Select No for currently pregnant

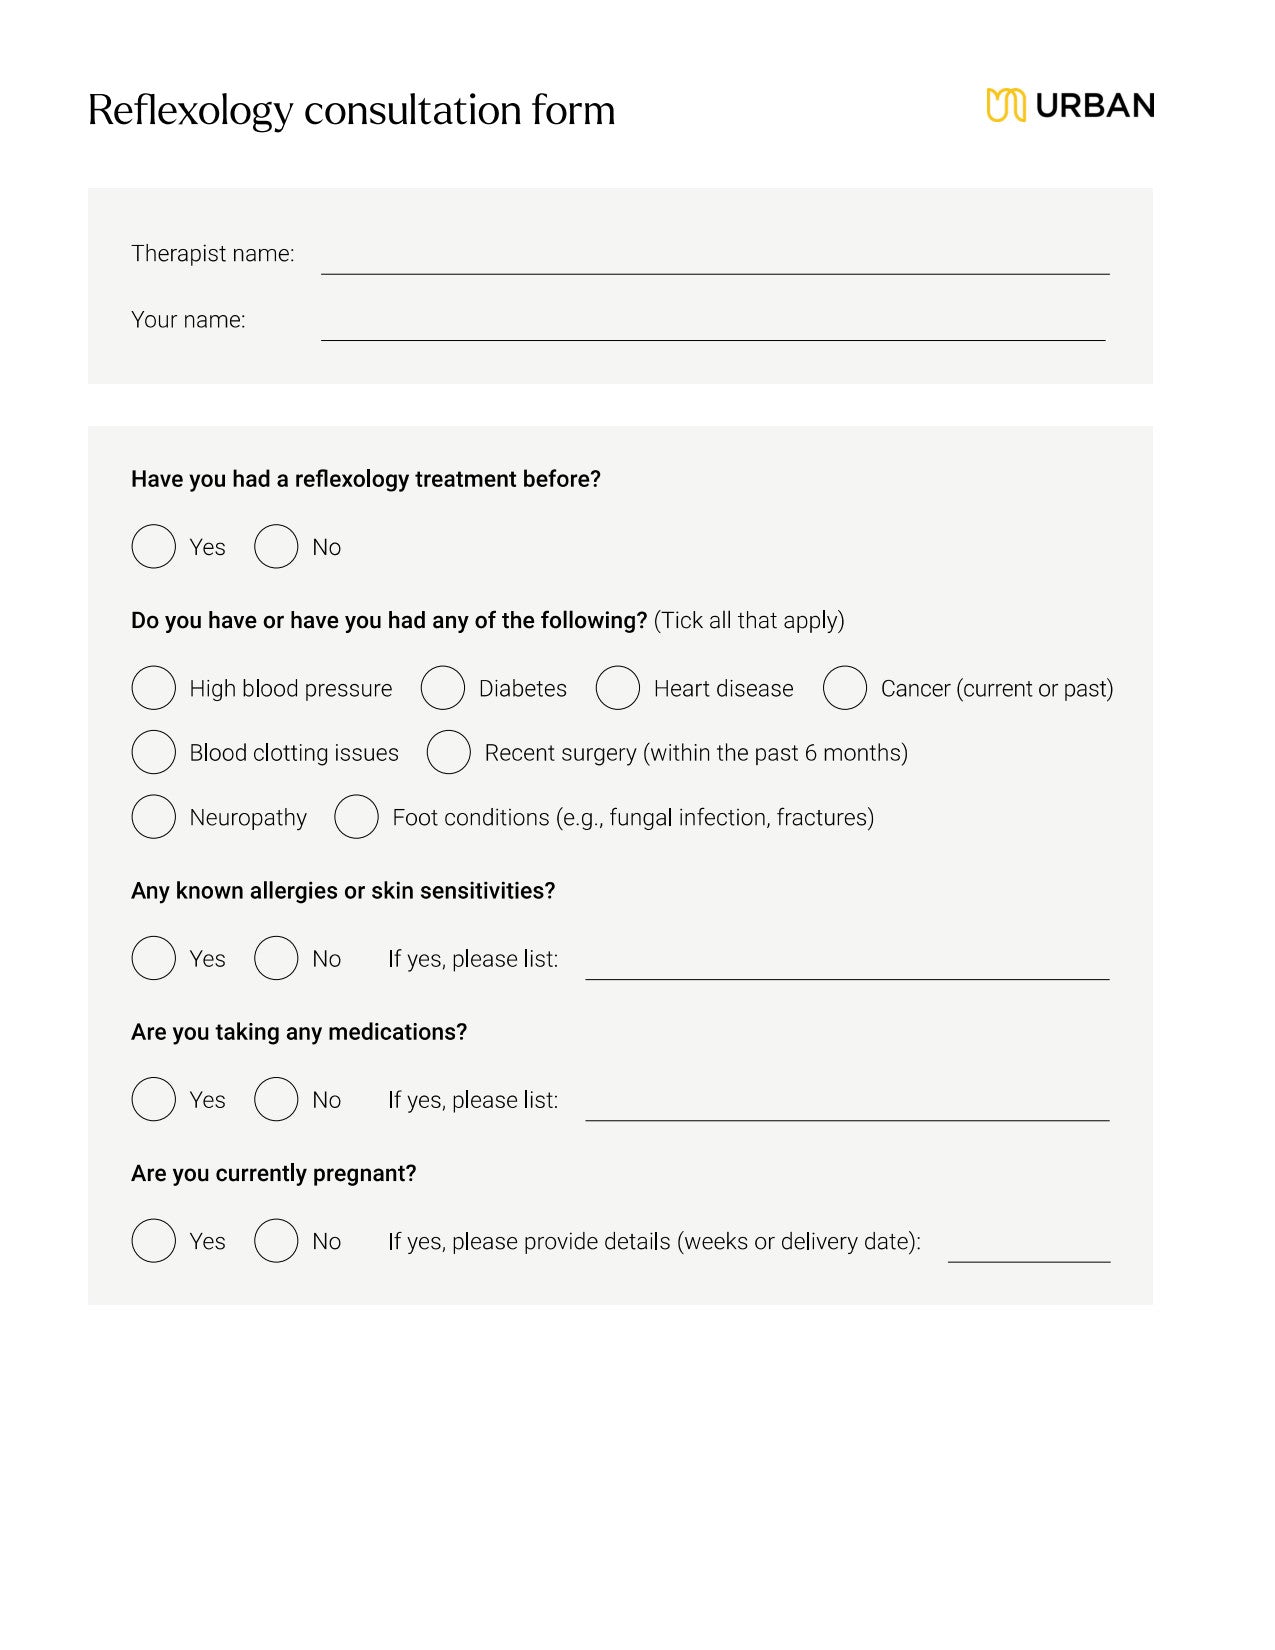click(276, 1241)
